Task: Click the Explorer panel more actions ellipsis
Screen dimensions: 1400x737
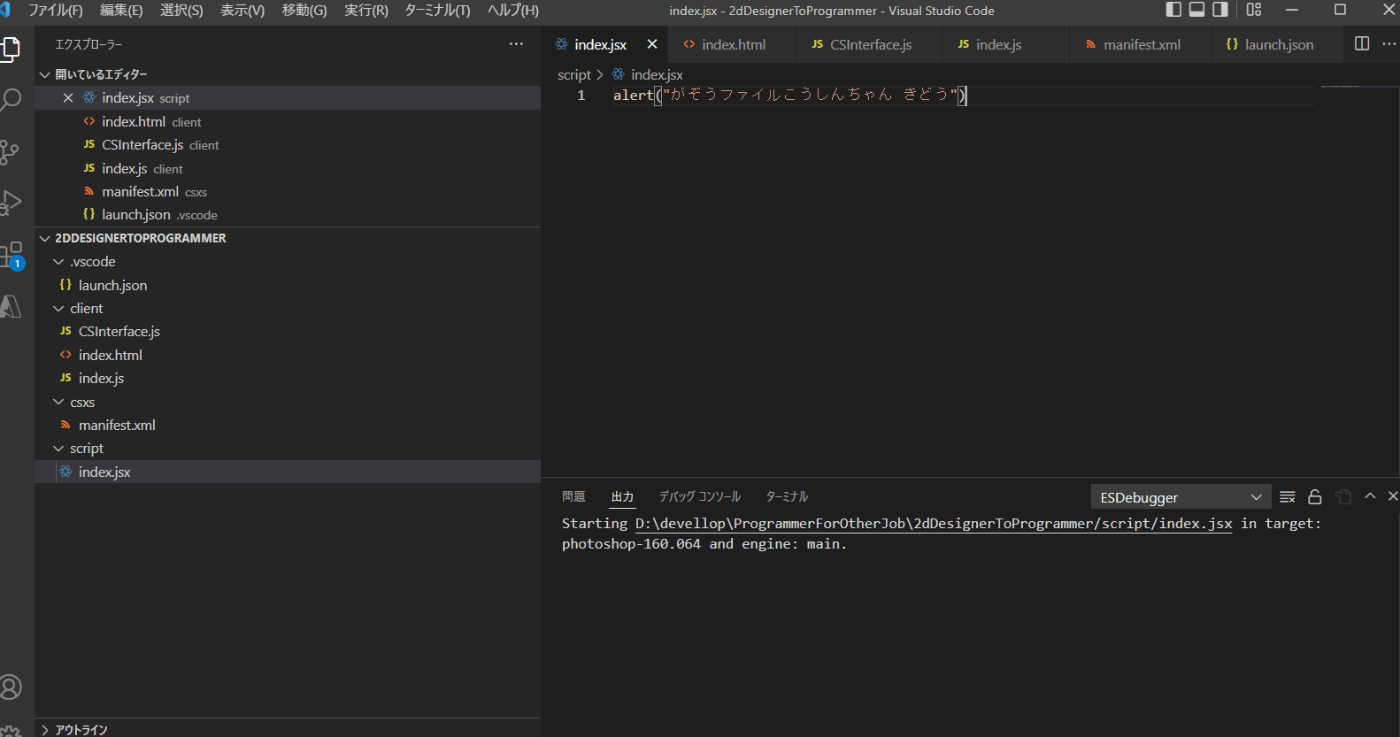Action: click(x=516, y=44)
